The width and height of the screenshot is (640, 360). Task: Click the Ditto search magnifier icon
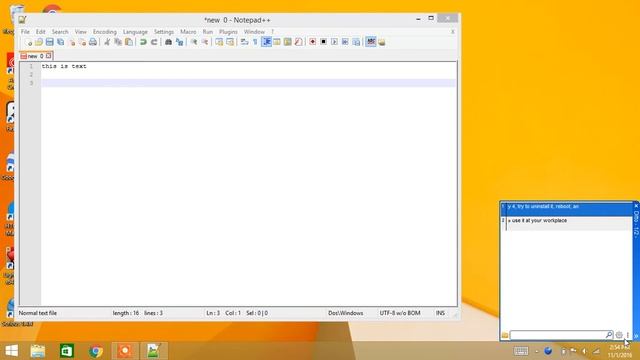[x=609, y=335]
